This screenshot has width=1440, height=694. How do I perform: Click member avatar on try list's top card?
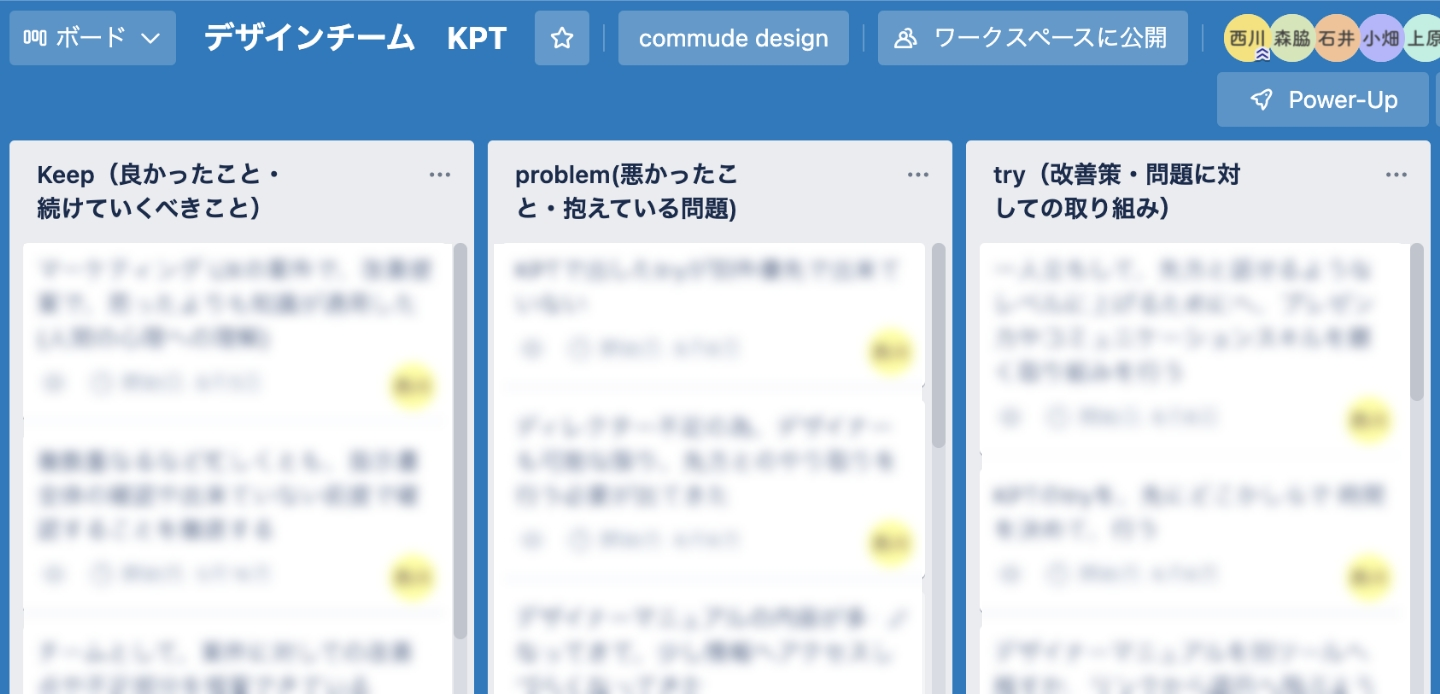pyautogui.click(x=1369, y=420)
